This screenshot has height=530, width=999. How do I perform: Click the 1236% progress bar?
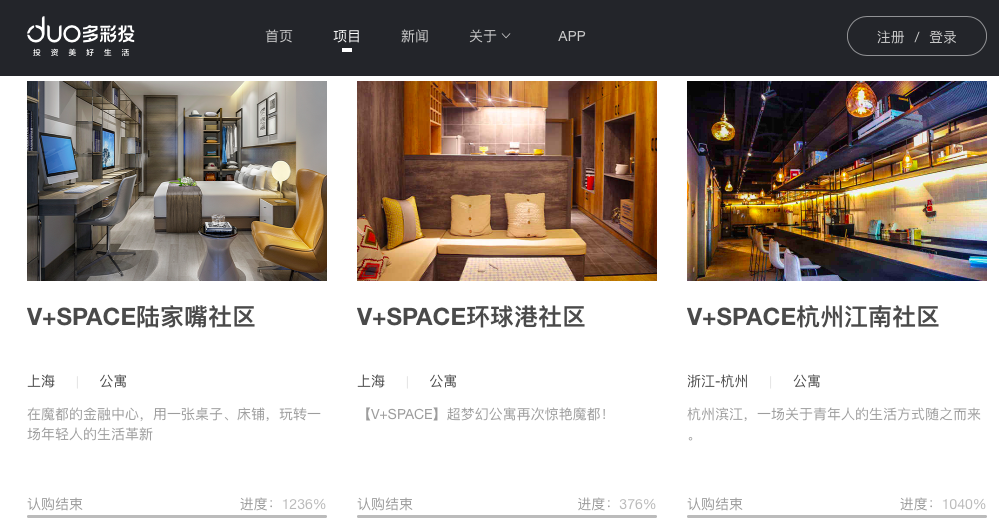176,516
